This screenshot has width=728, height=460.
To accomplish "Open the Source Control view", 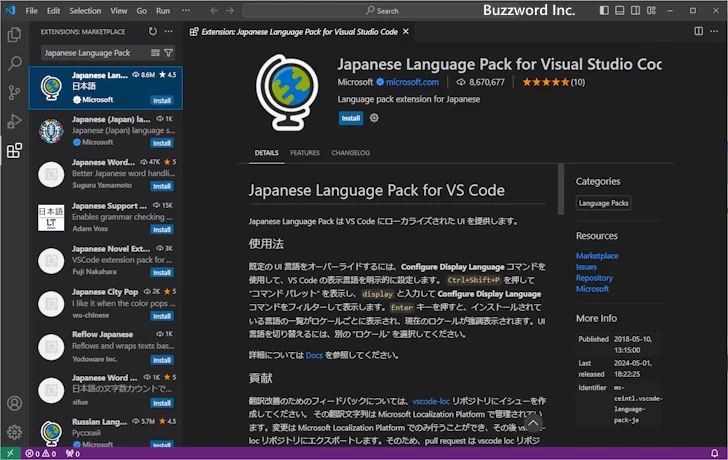I will coord(14,92).
